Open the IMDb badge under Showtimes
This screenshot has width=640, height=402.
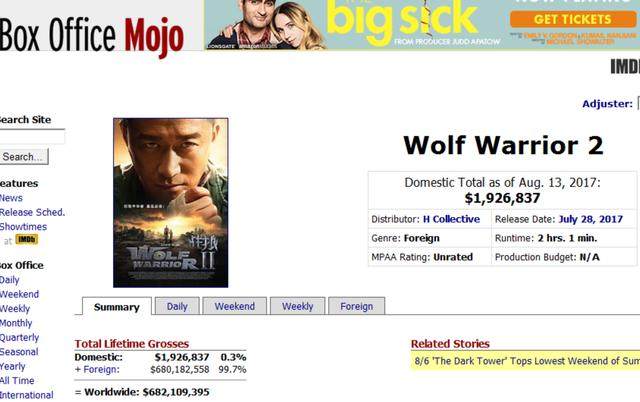pyautogui.click(x=27, y=240)
